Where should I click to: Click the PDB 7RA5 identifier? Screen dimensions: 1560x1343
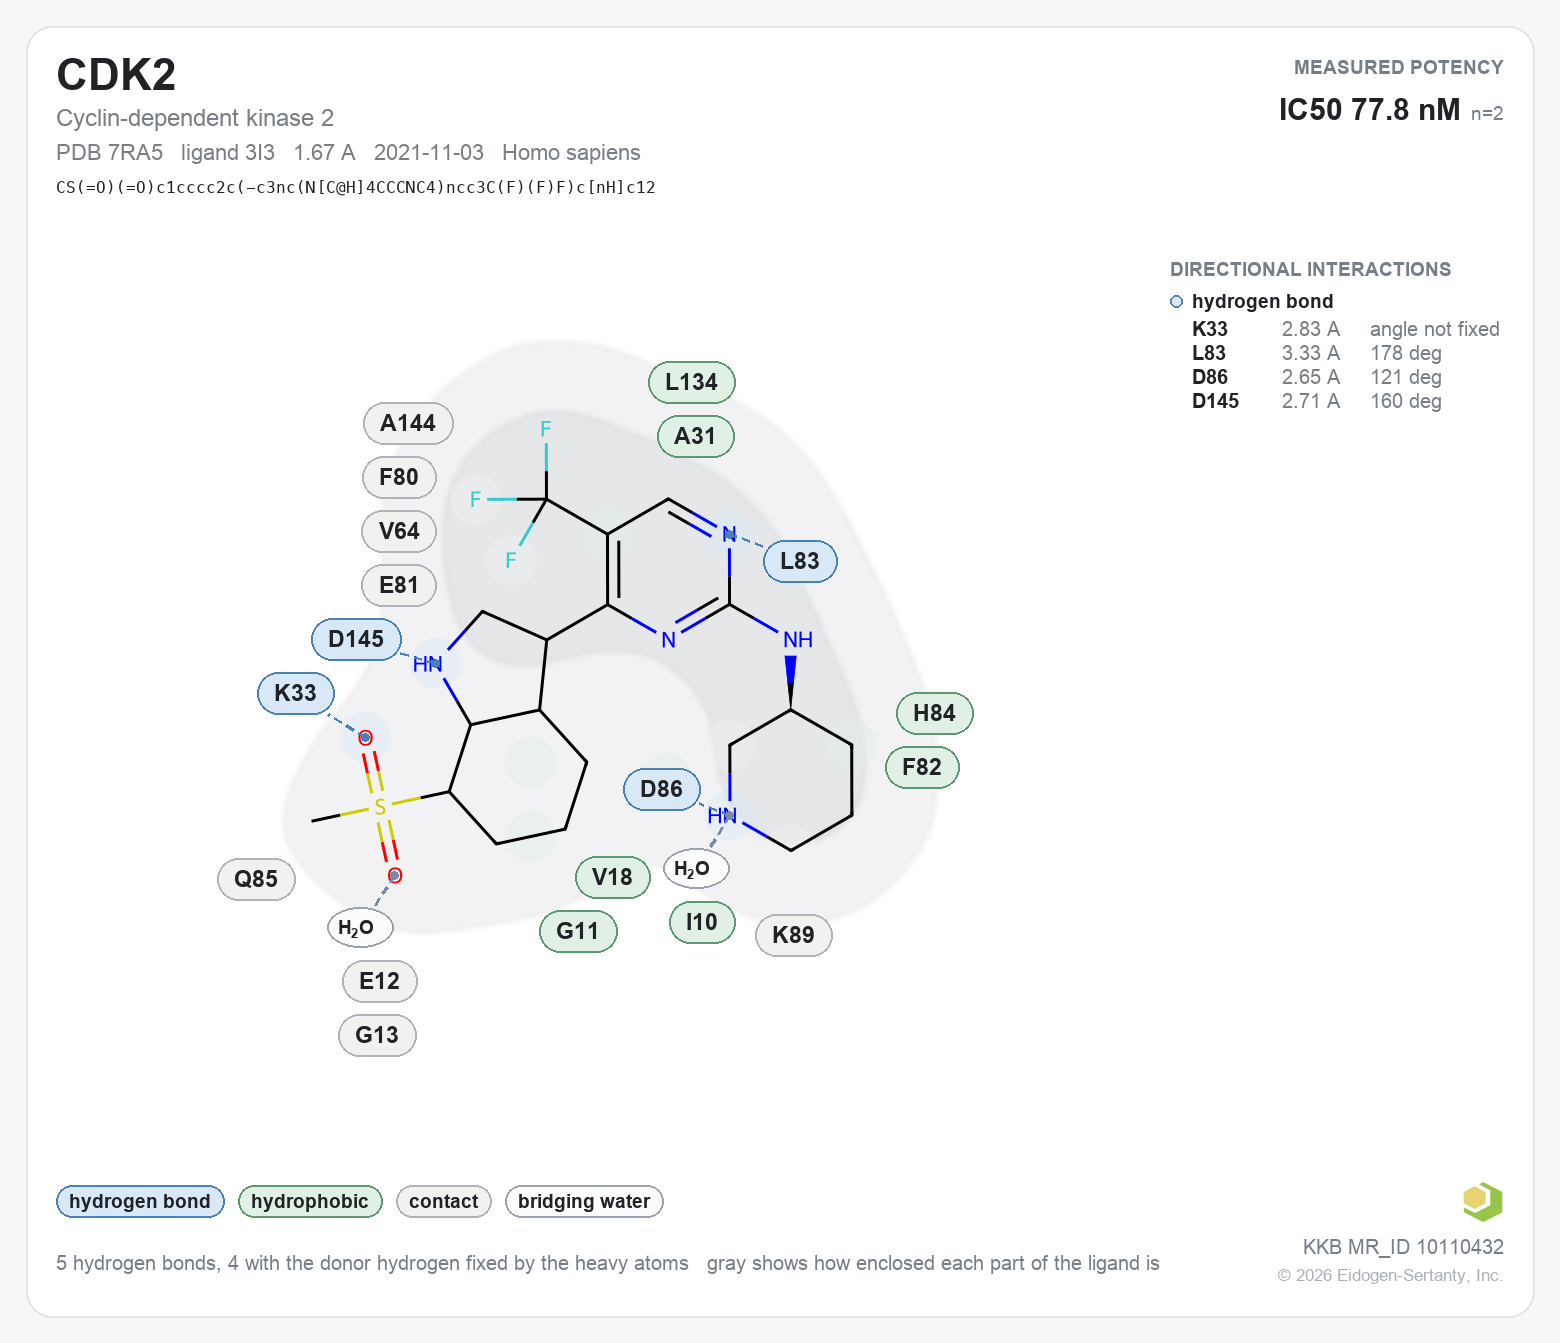(109, 152)
